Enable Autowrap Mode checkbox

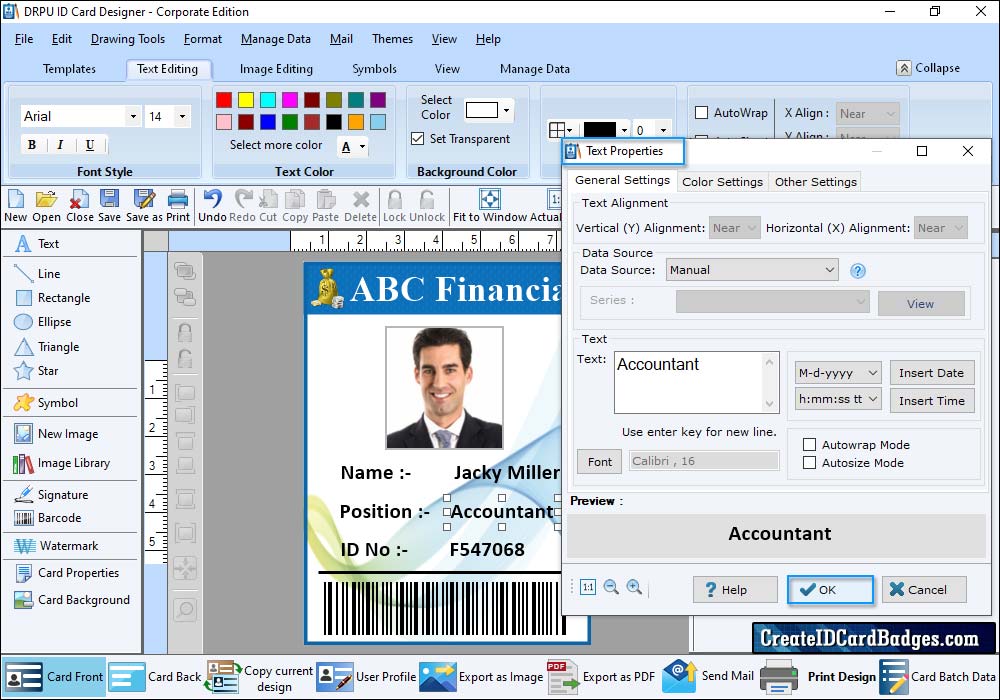[809, 445]
